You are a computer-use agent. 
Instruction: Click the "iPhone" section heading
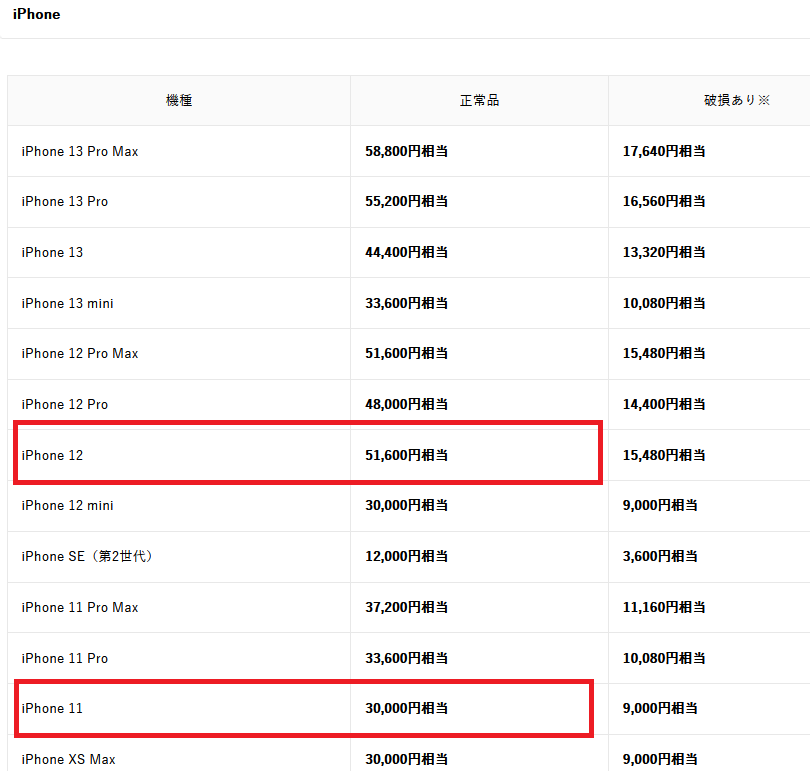point(36,14)
